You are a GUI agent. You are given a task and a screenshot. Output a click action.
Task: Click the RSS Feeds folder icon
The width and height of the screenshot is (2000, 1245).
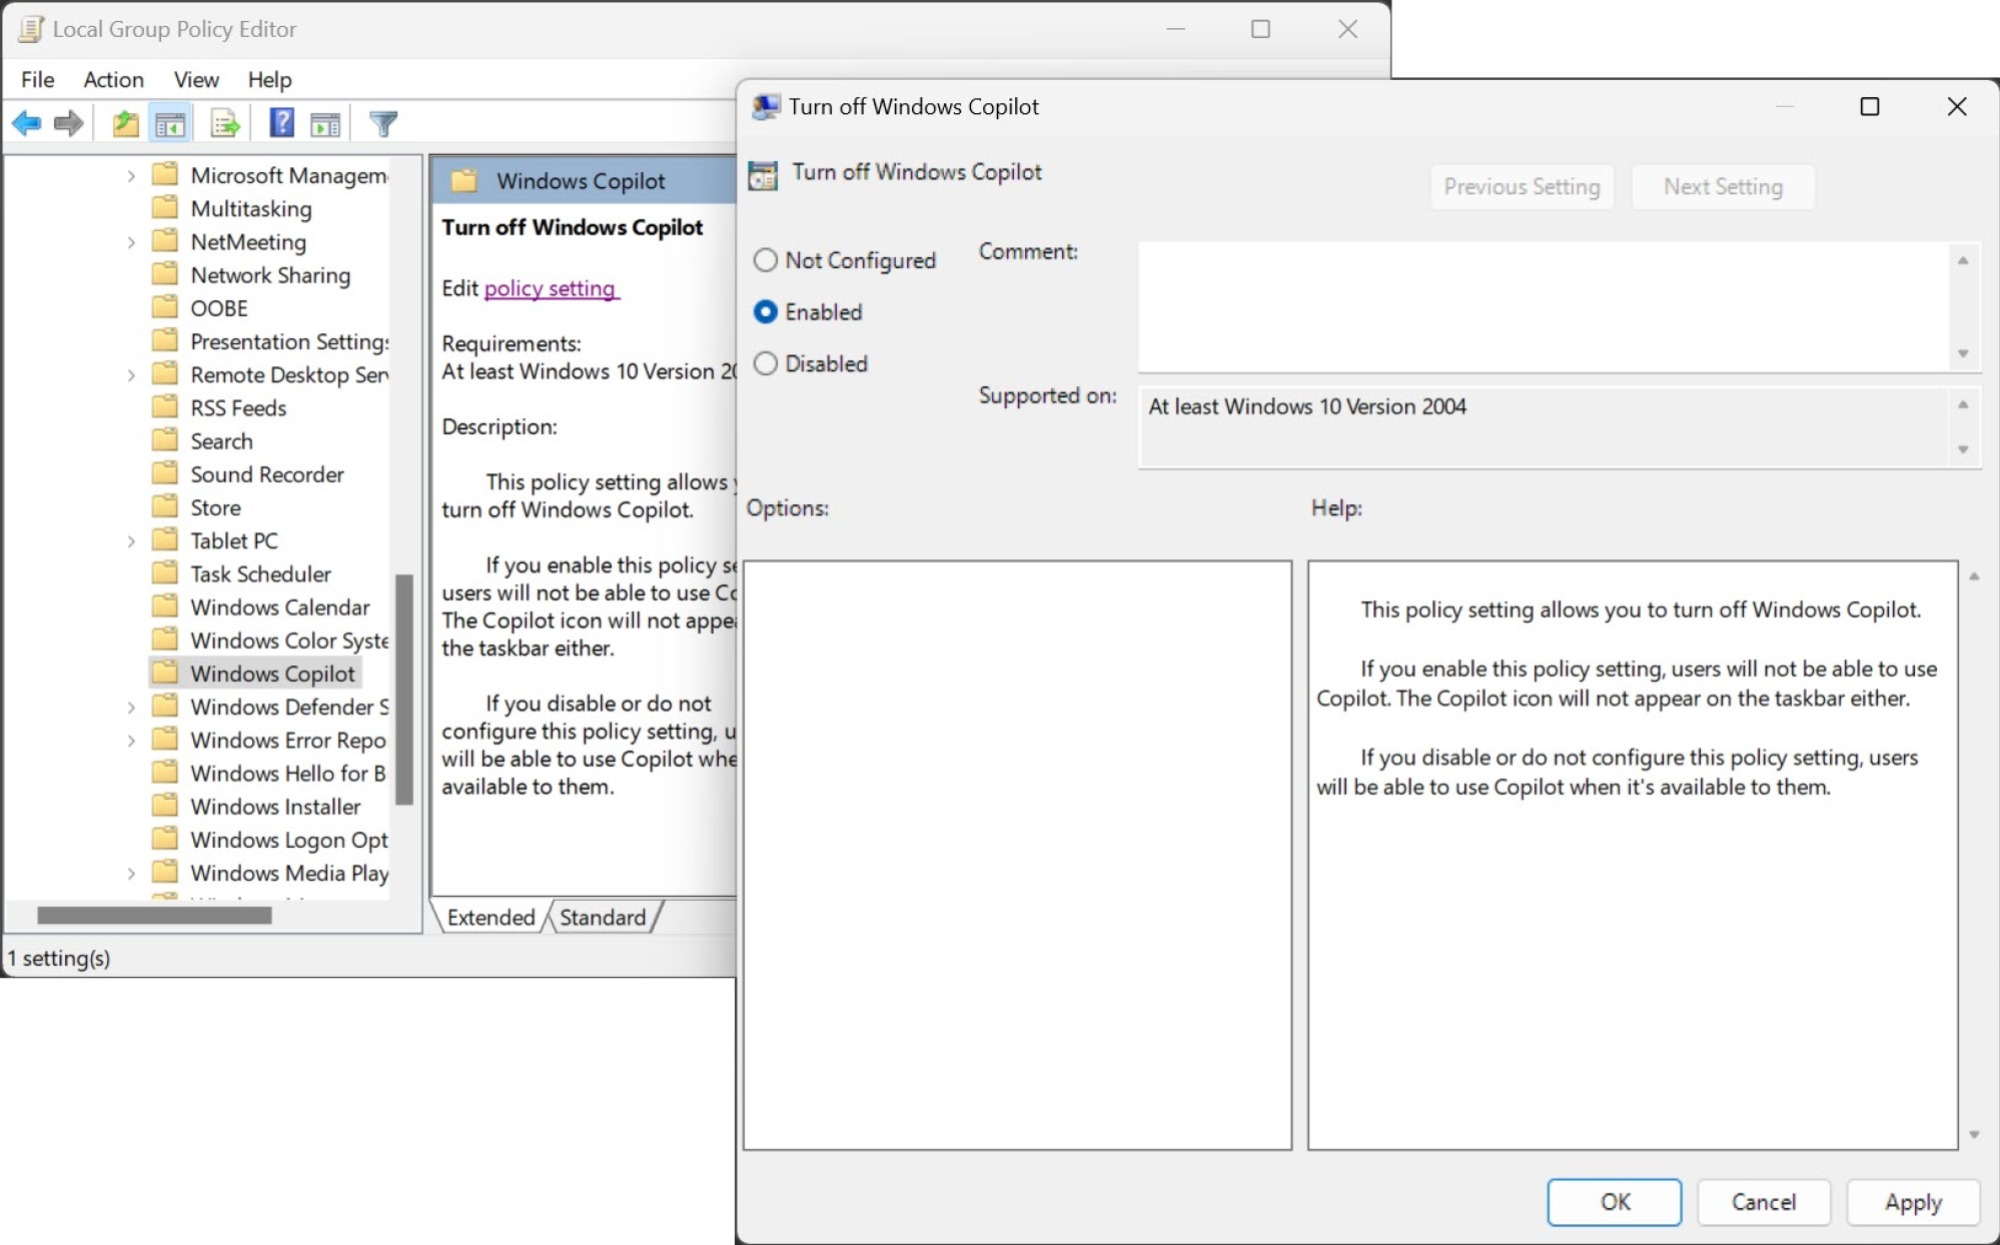[x=165, y=407]
